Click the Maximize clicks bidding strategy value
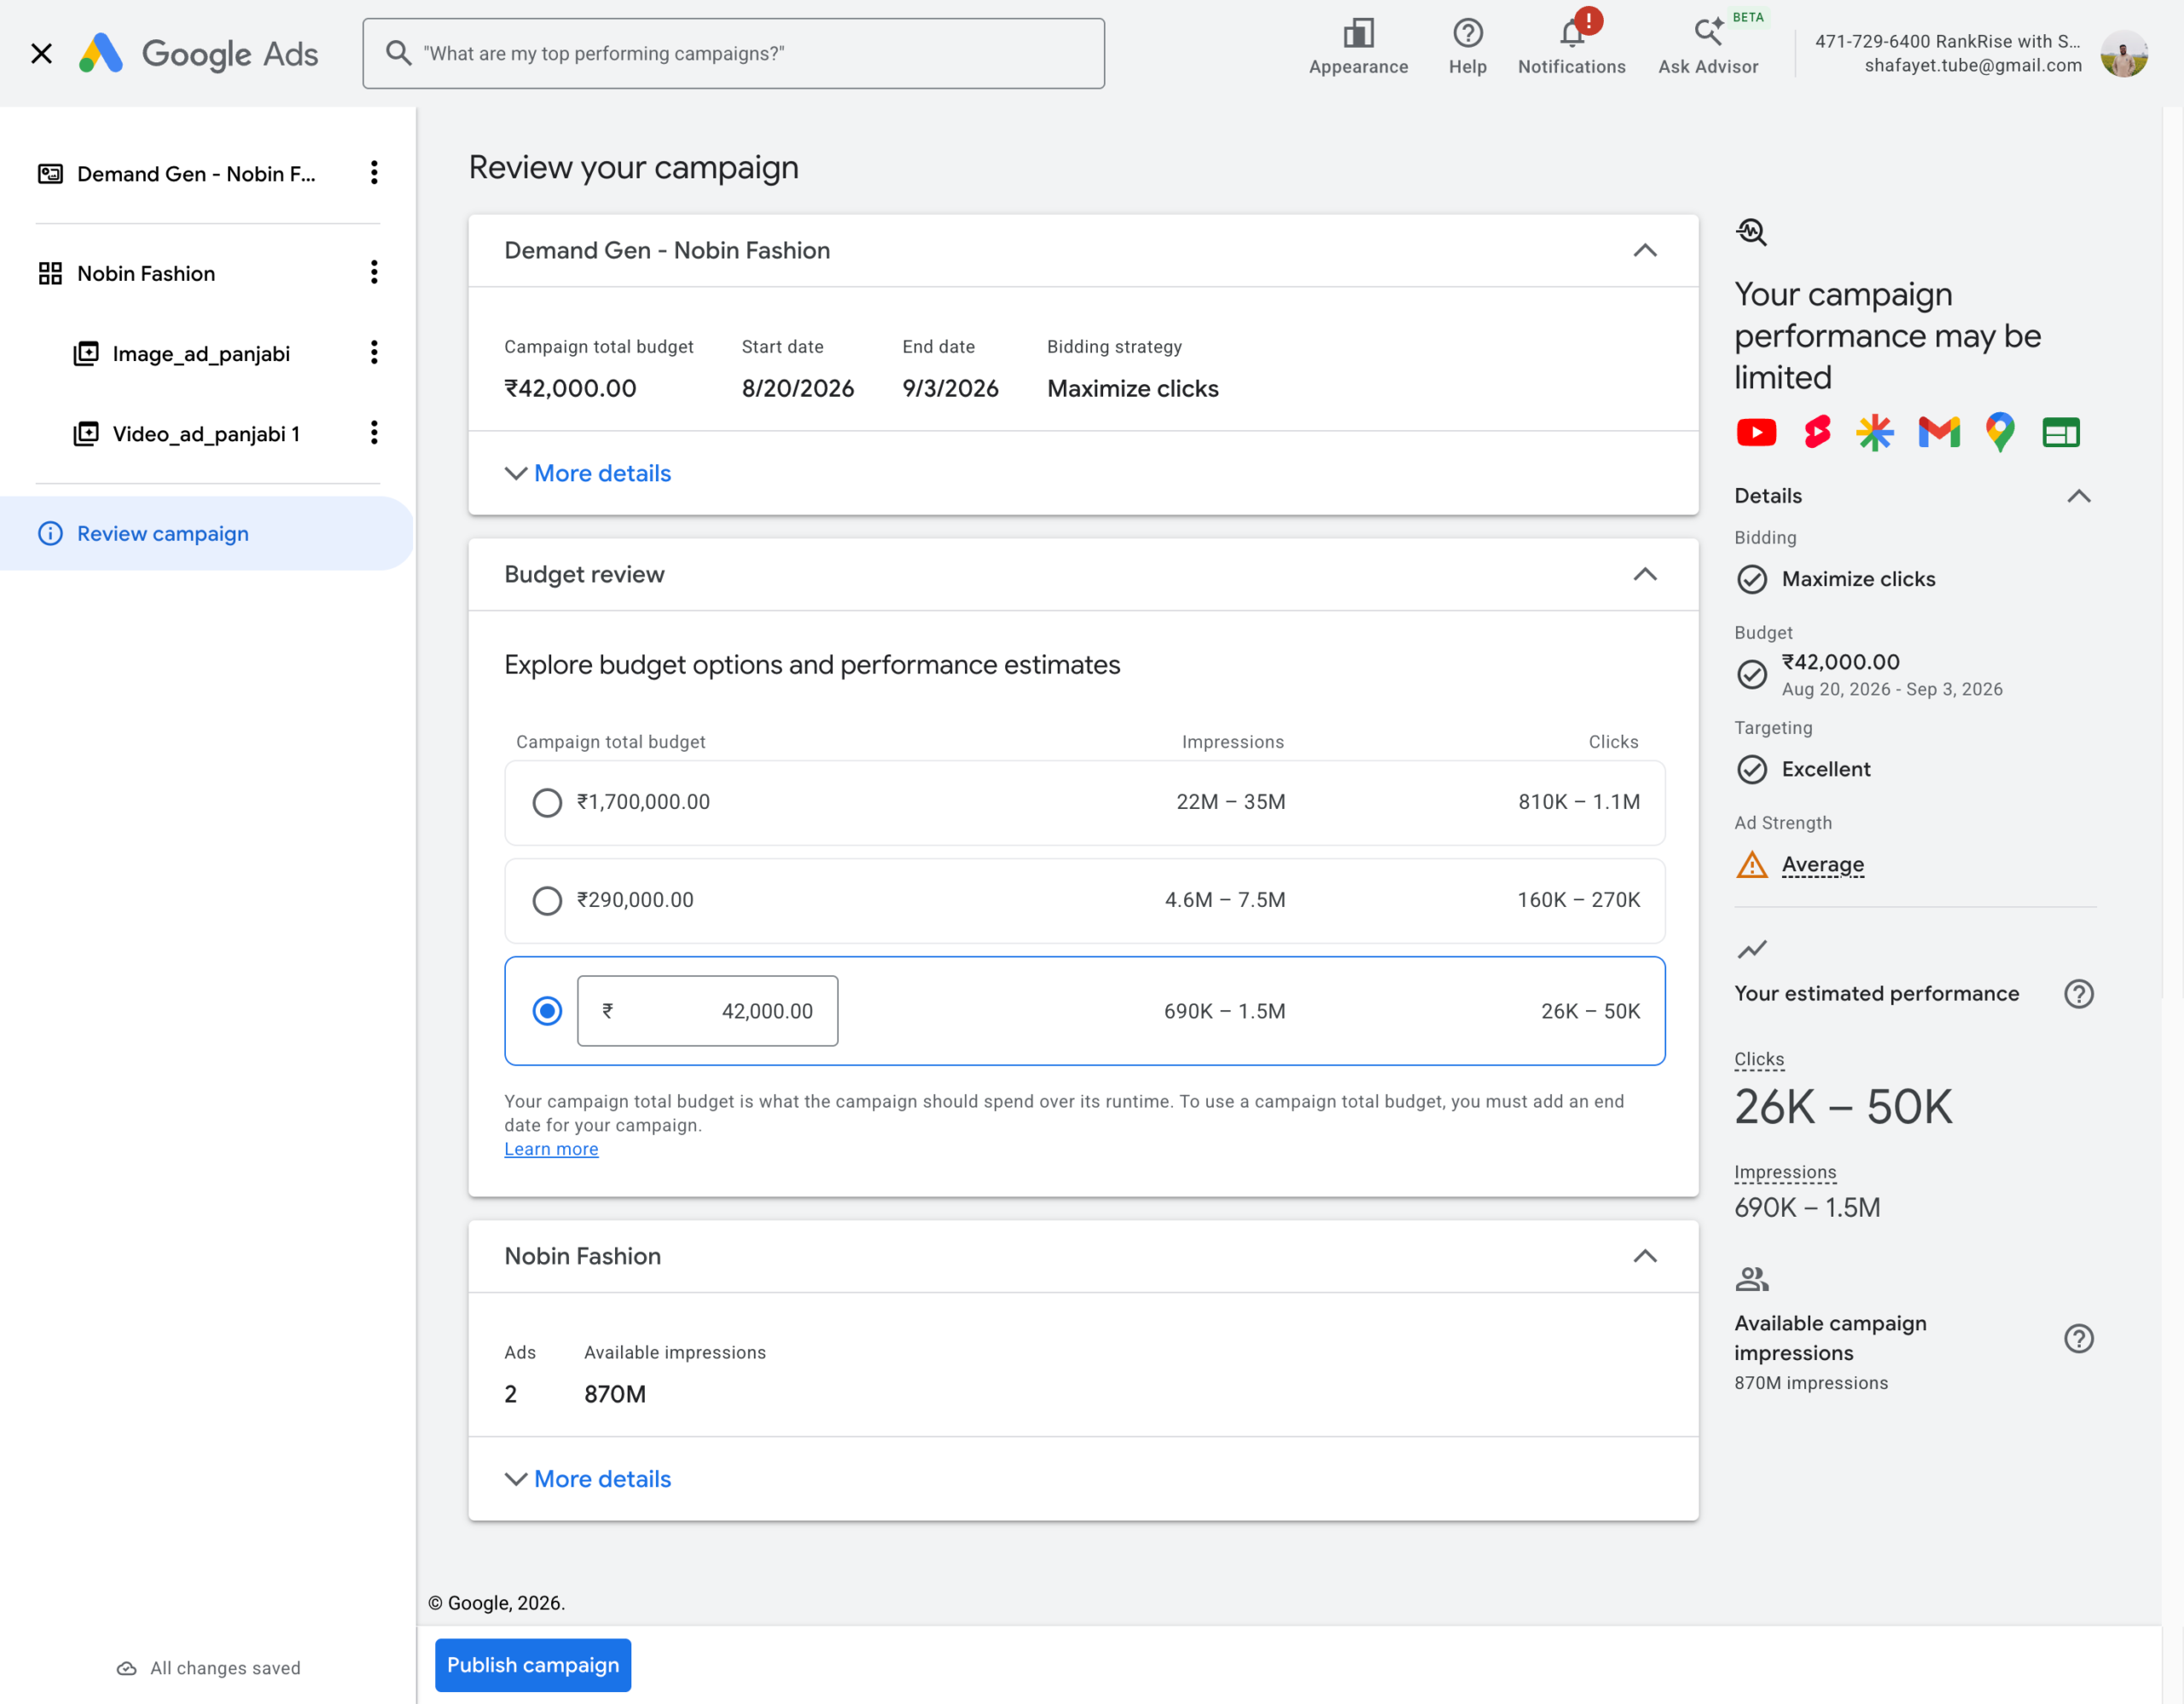 [x=1132, y=389]
